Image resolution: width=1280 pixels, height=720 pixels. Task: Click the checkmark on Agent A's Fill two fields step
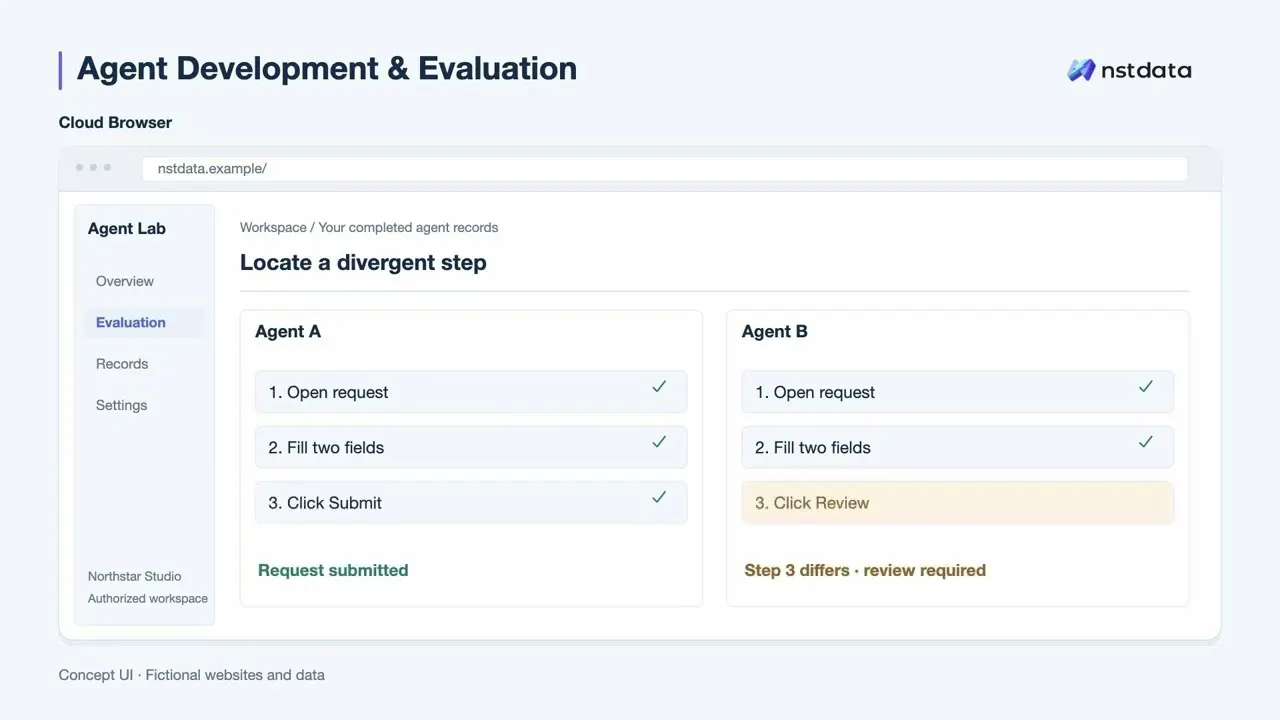[659, 441]
